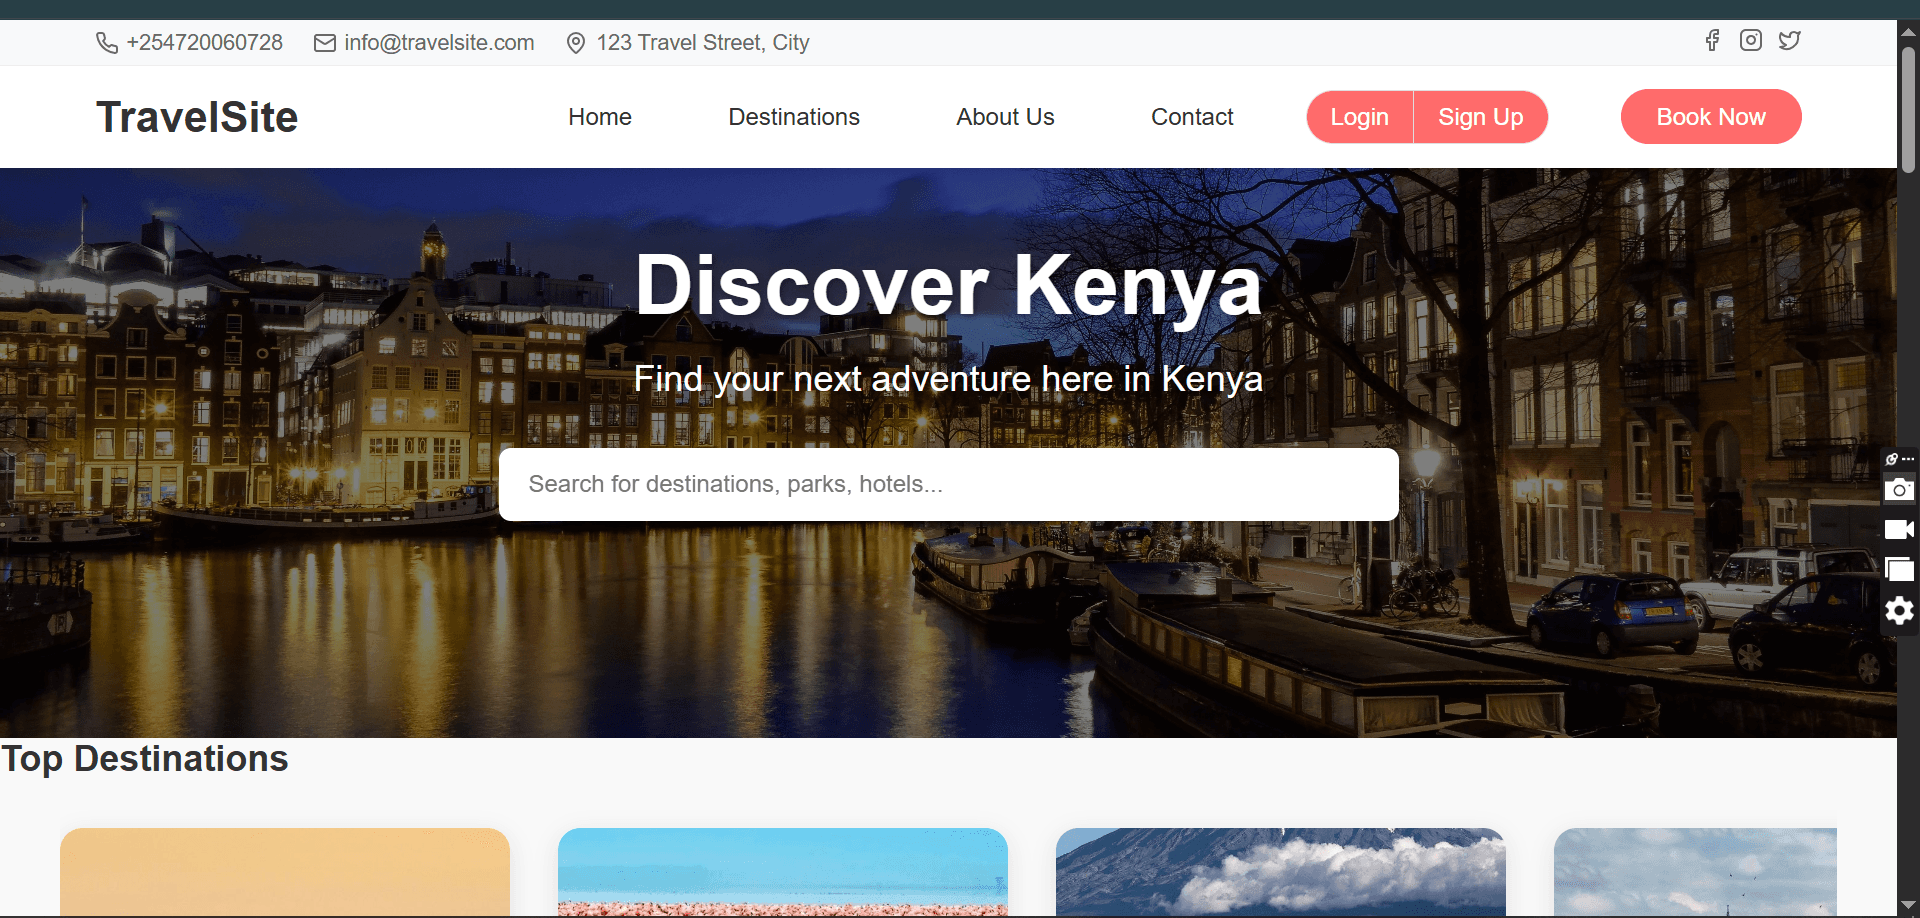Click the video record icon in side widget
Image resolution: width=1920 pixels, height=918 pixels.
(x=1899, y=529)
